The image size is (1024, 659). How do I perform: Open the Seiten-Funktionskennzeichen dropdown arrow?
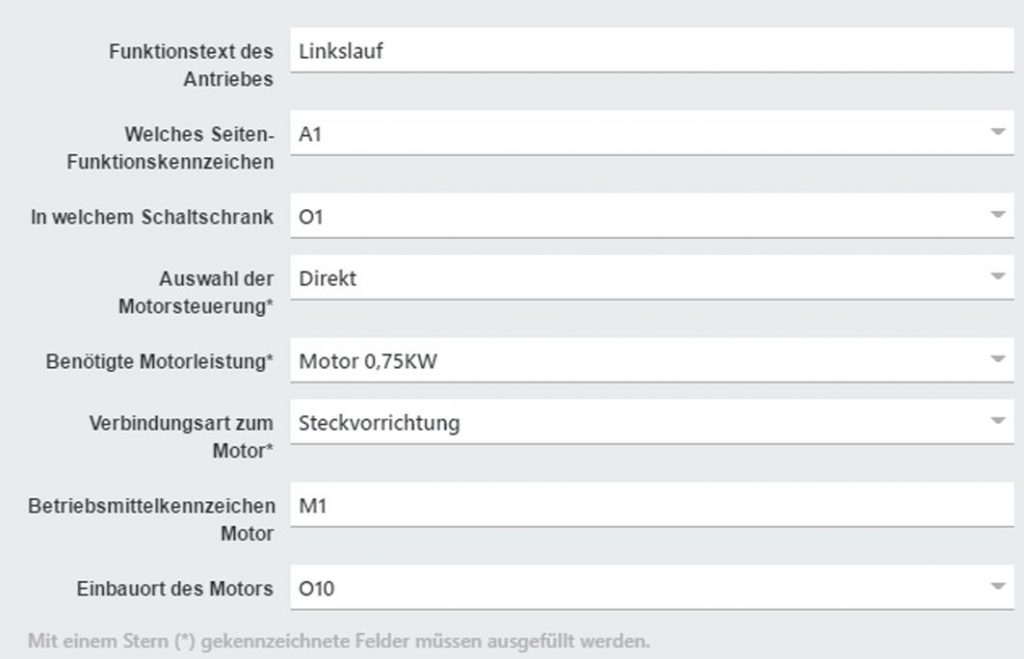(997, 133)
